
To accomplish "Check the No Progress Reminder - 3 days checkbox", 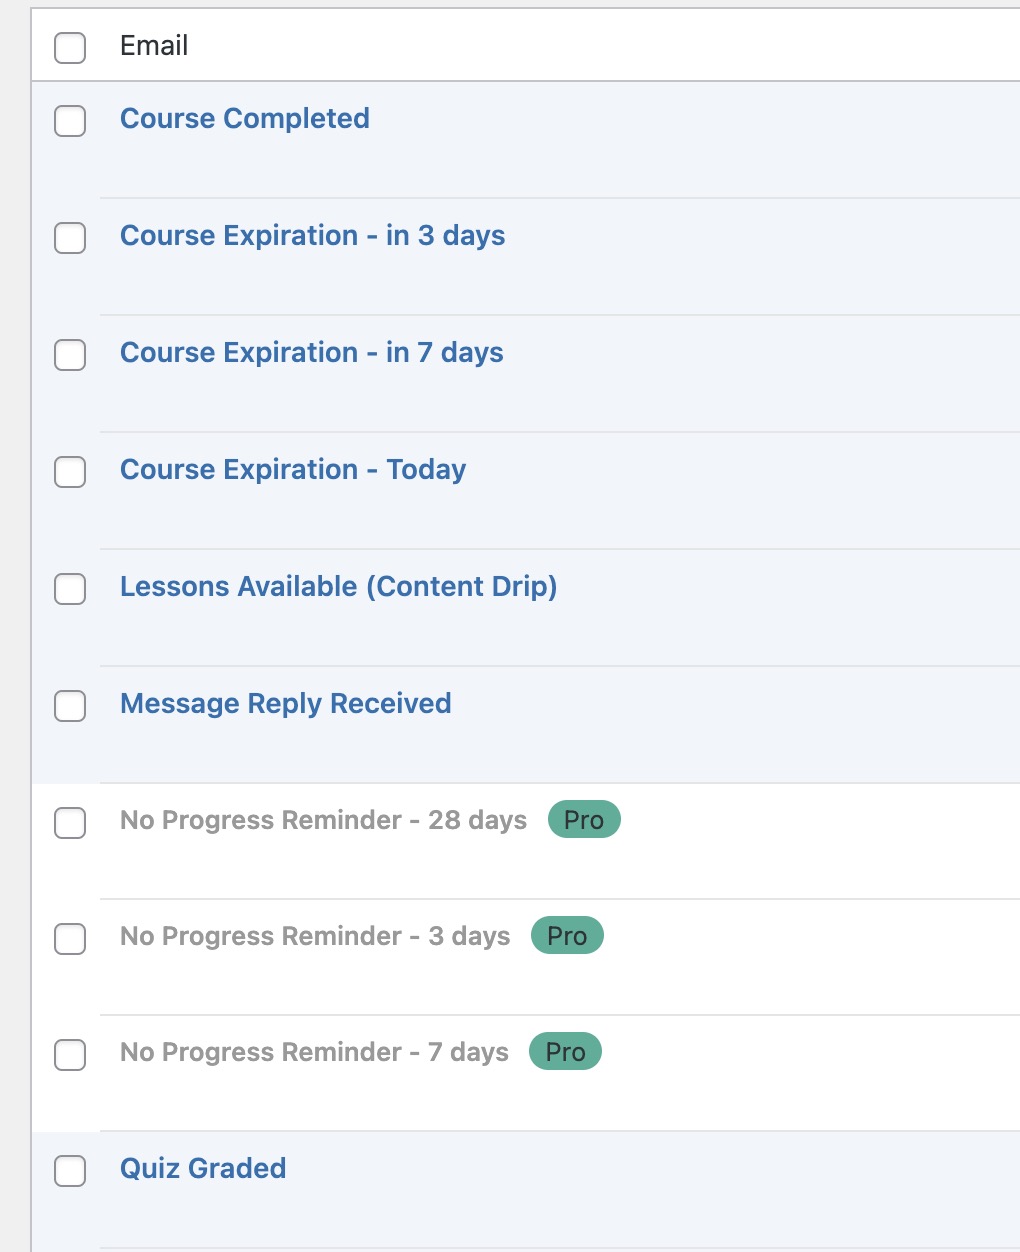I will tap(69, 939).
